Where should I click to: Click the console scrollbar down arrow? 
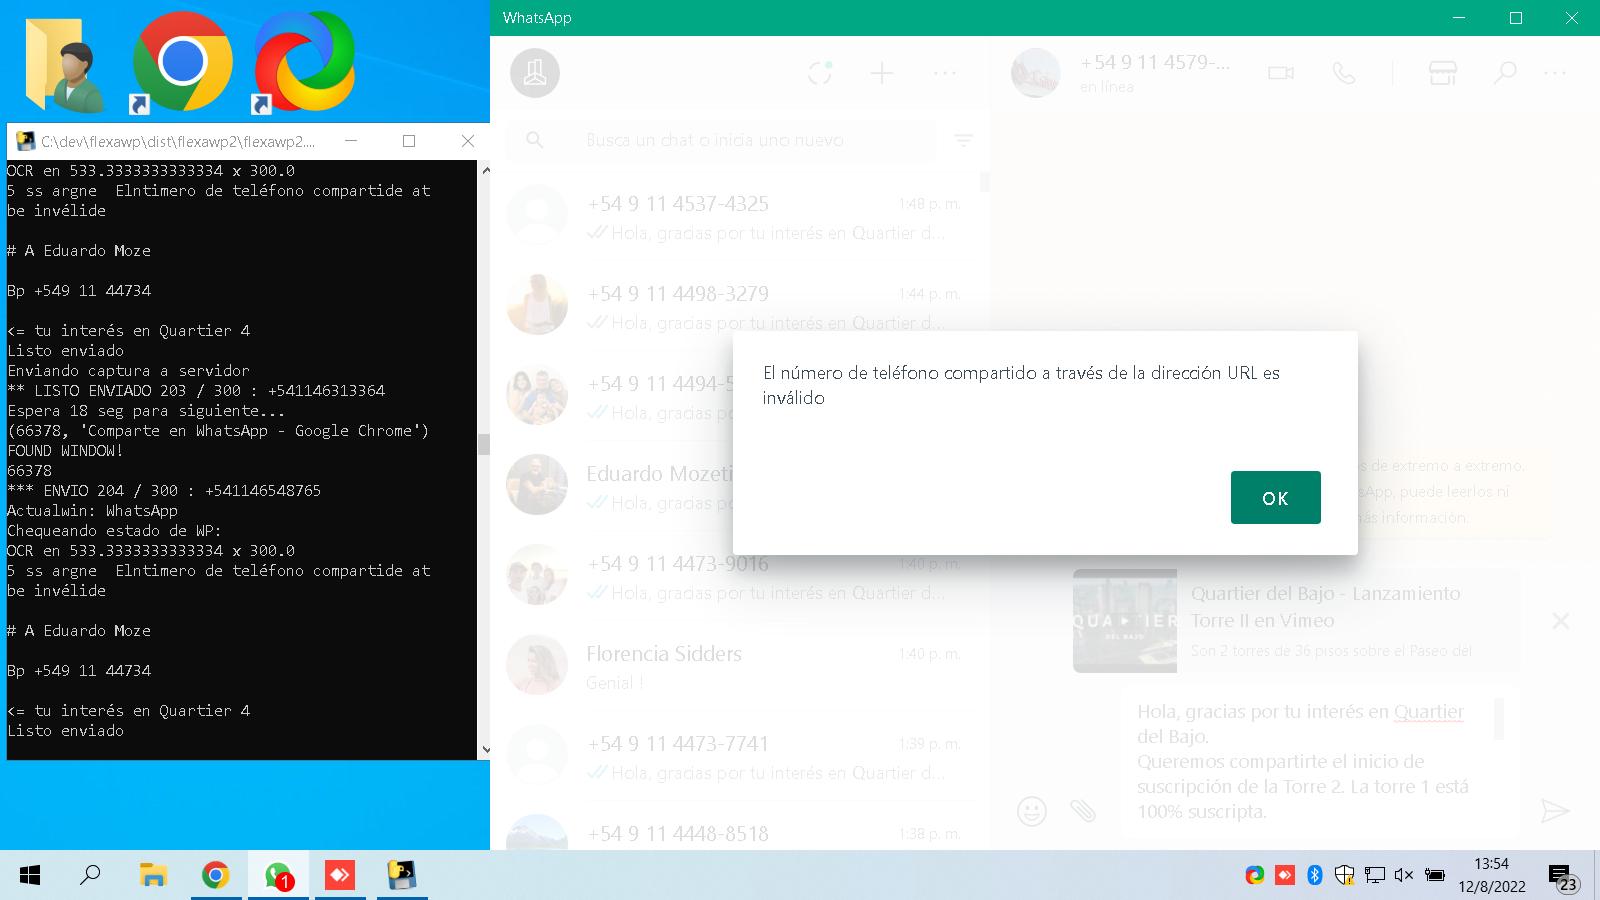coord(485,749)
